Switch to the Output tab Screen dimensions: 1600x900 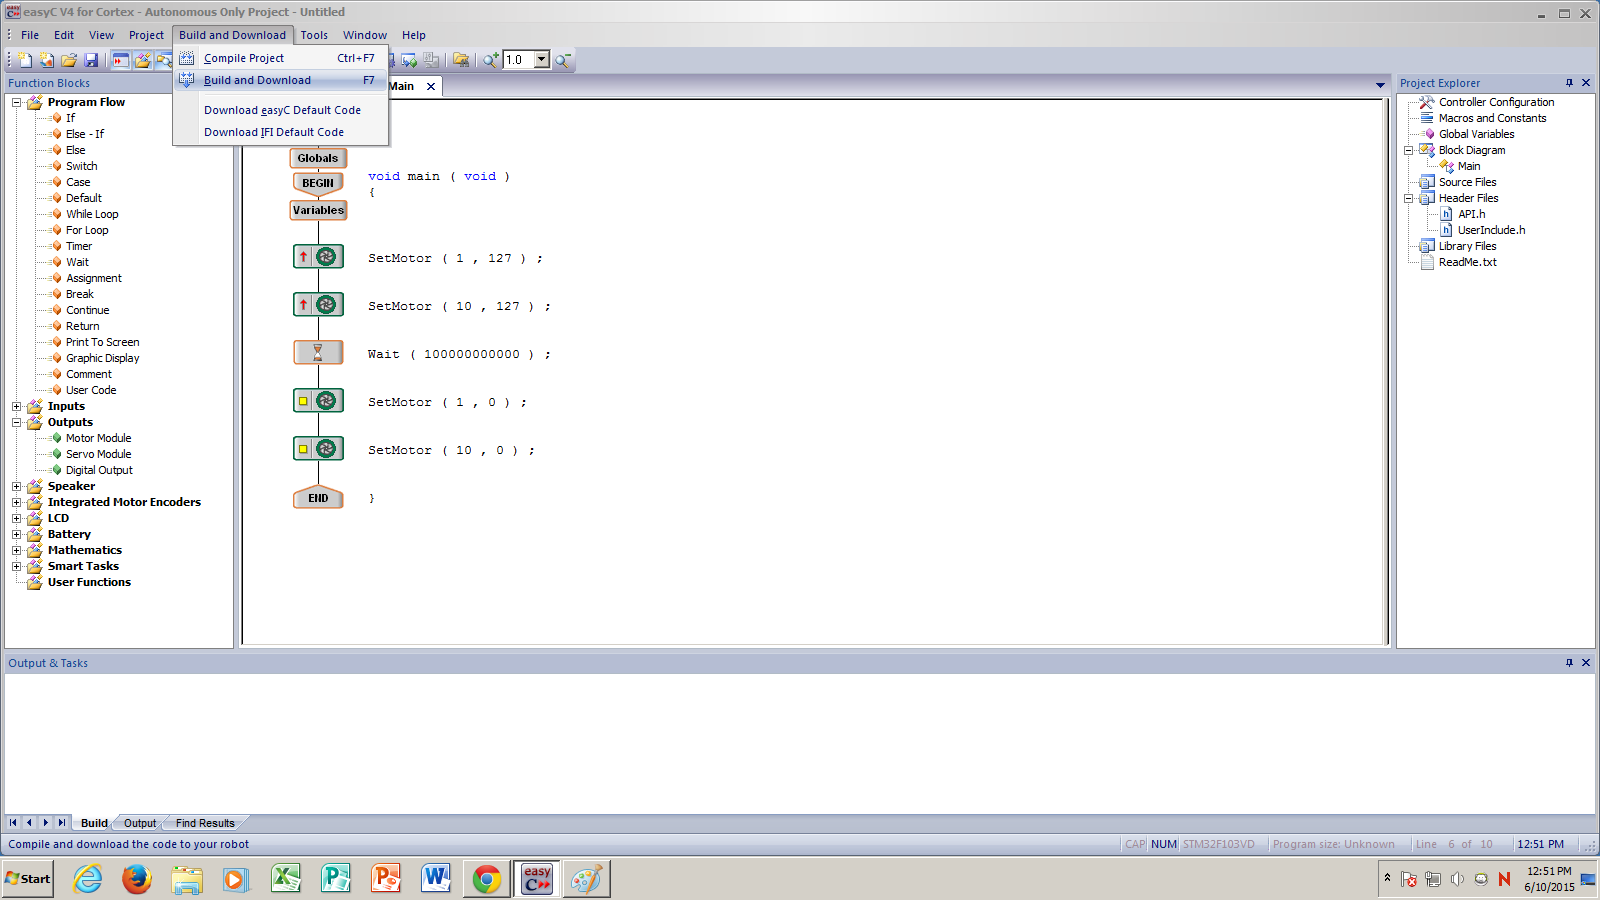[x=140, y=823]
